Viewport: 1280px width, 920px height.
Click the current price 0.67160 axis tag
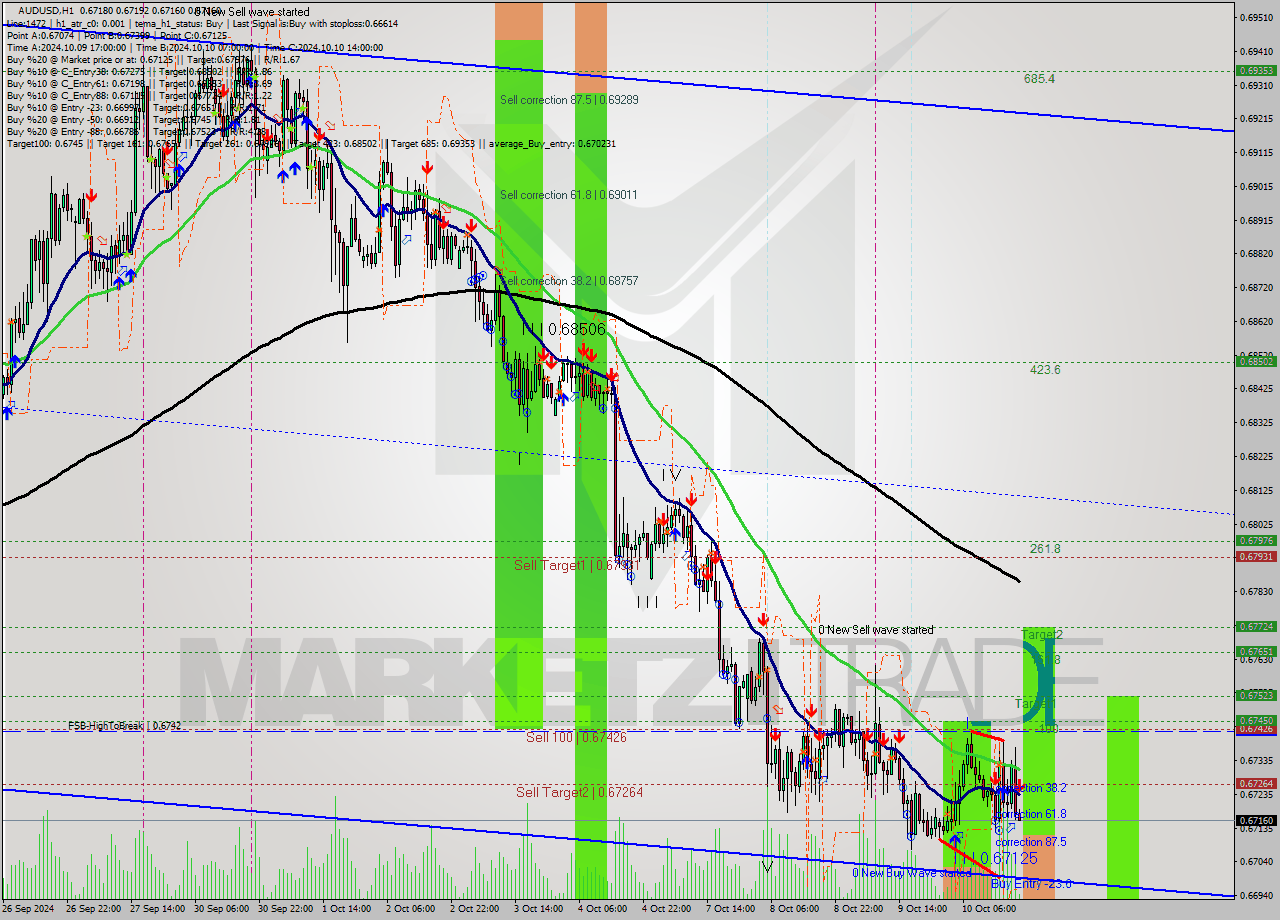pos(1256,820)
